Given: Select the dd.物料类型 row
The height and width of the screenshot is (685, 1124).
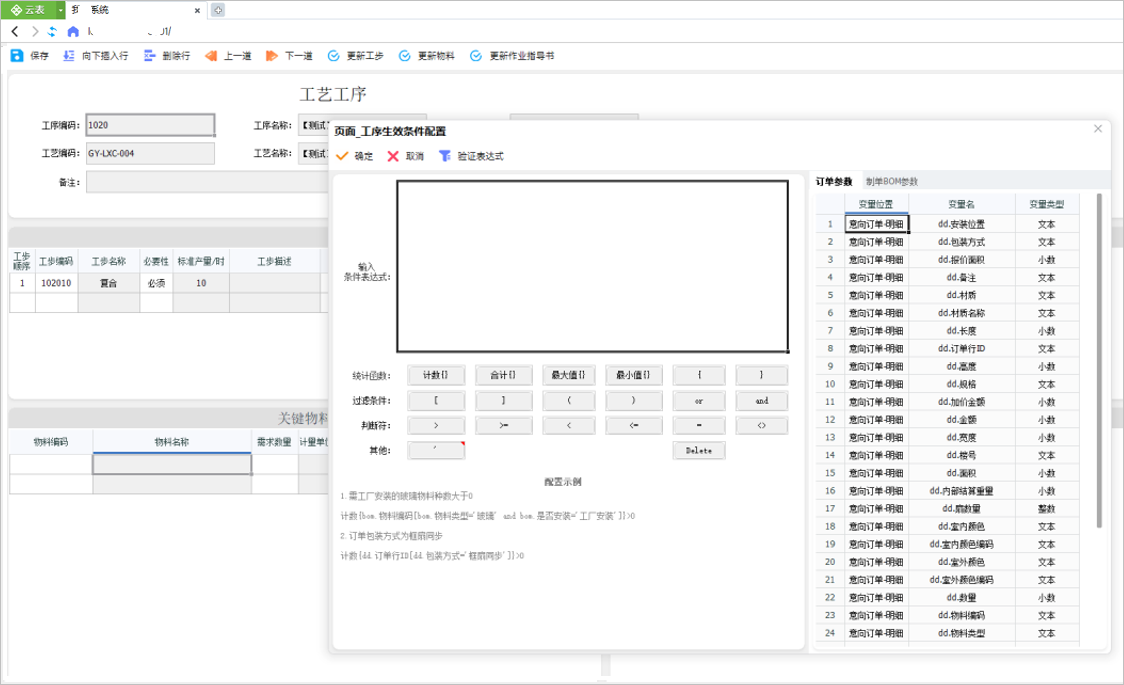Looking at the screenshot, I should pyautogui.click(x=948, y=633).
